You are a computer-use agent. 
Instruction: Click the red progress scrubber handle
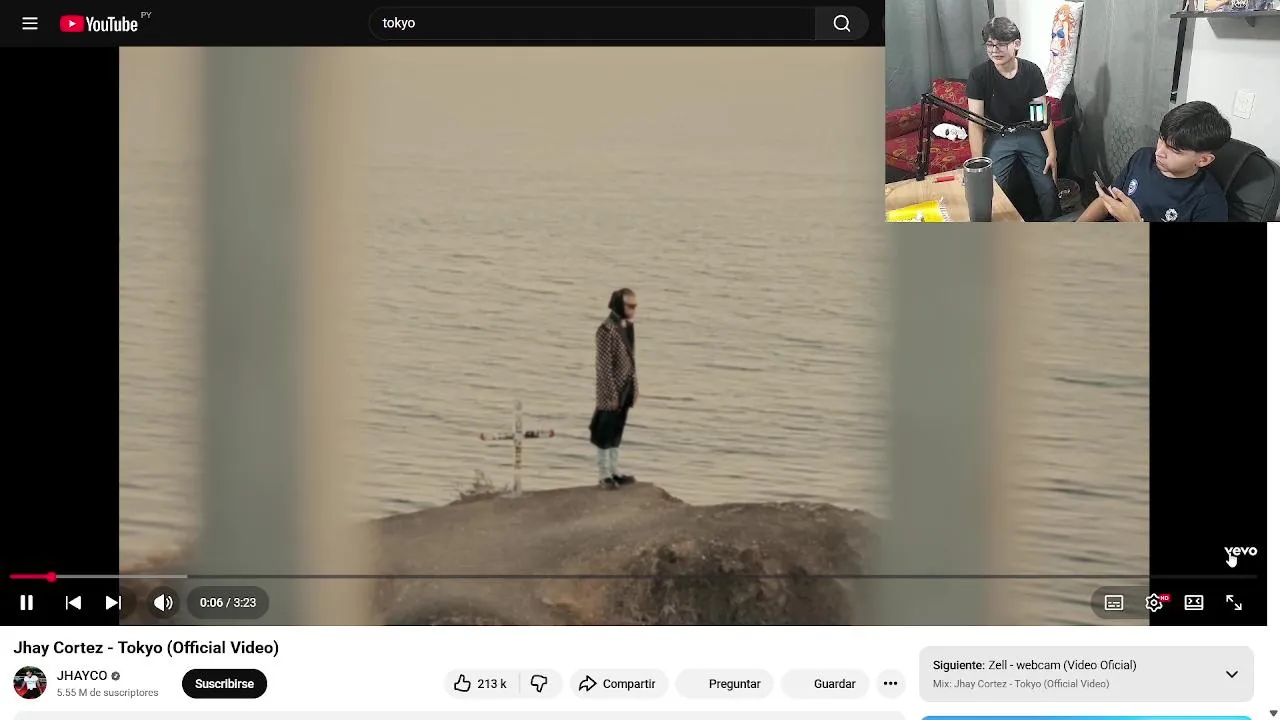click(x=51, y=577)
